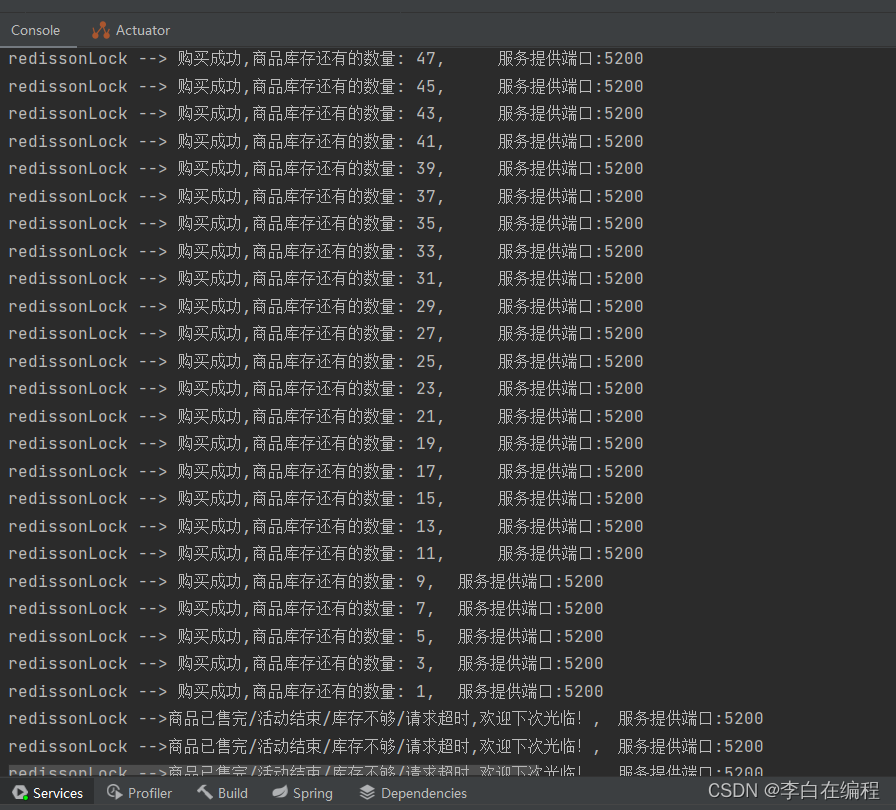Click the Profiler gauge icon
Screen dimensions: 896x810
tap(115, 792)
